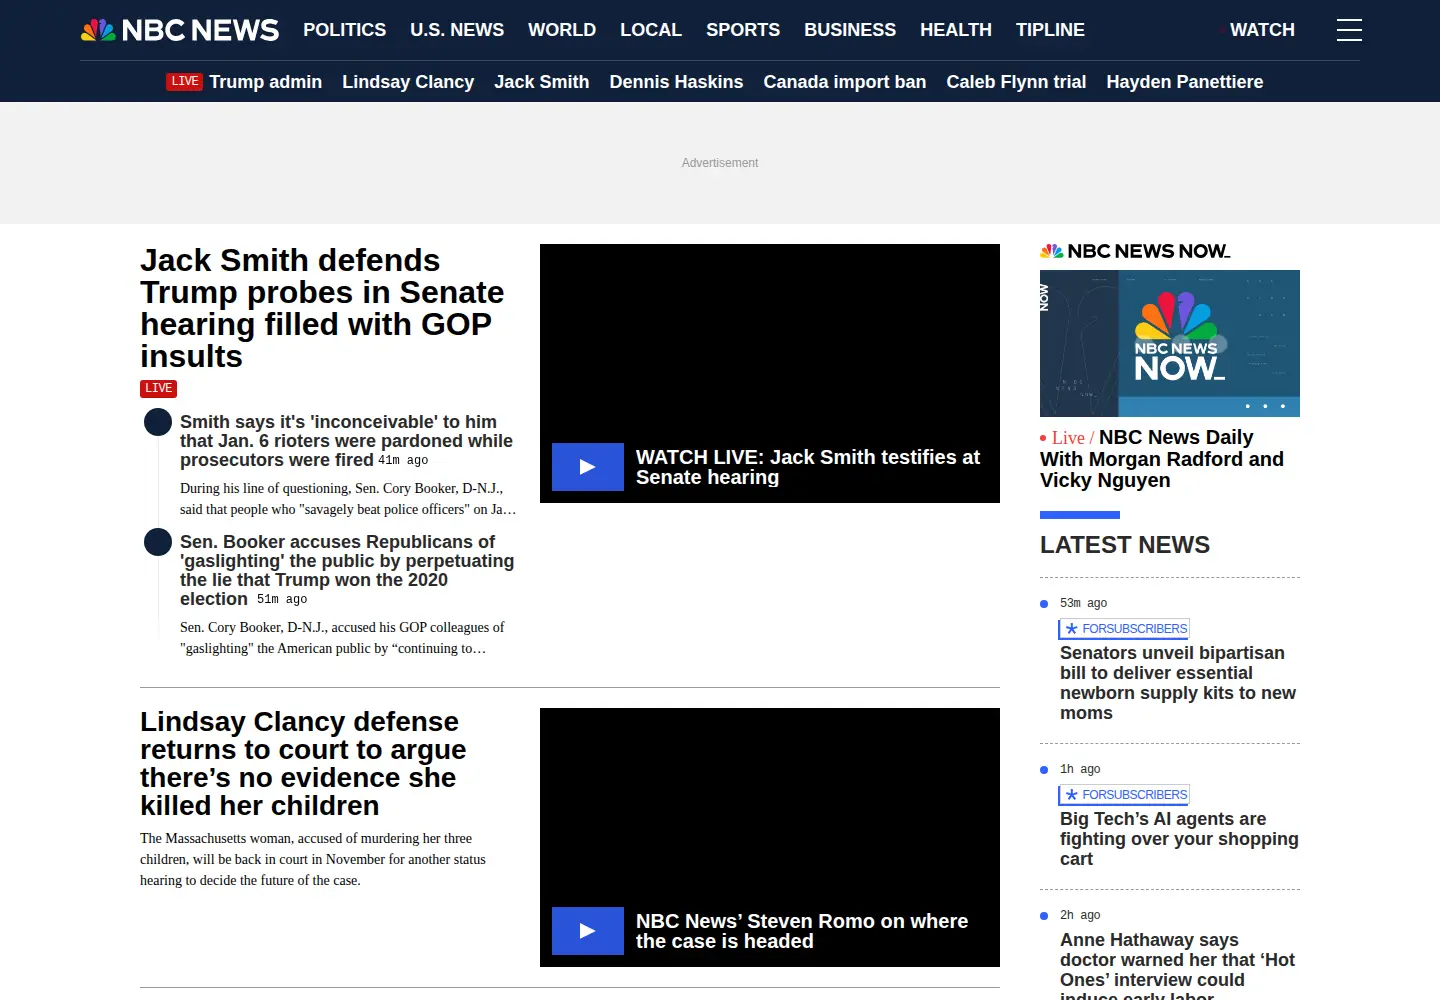1440x1000 pixels.
Task: Open the Health section
Action: [x=956, y=30]
